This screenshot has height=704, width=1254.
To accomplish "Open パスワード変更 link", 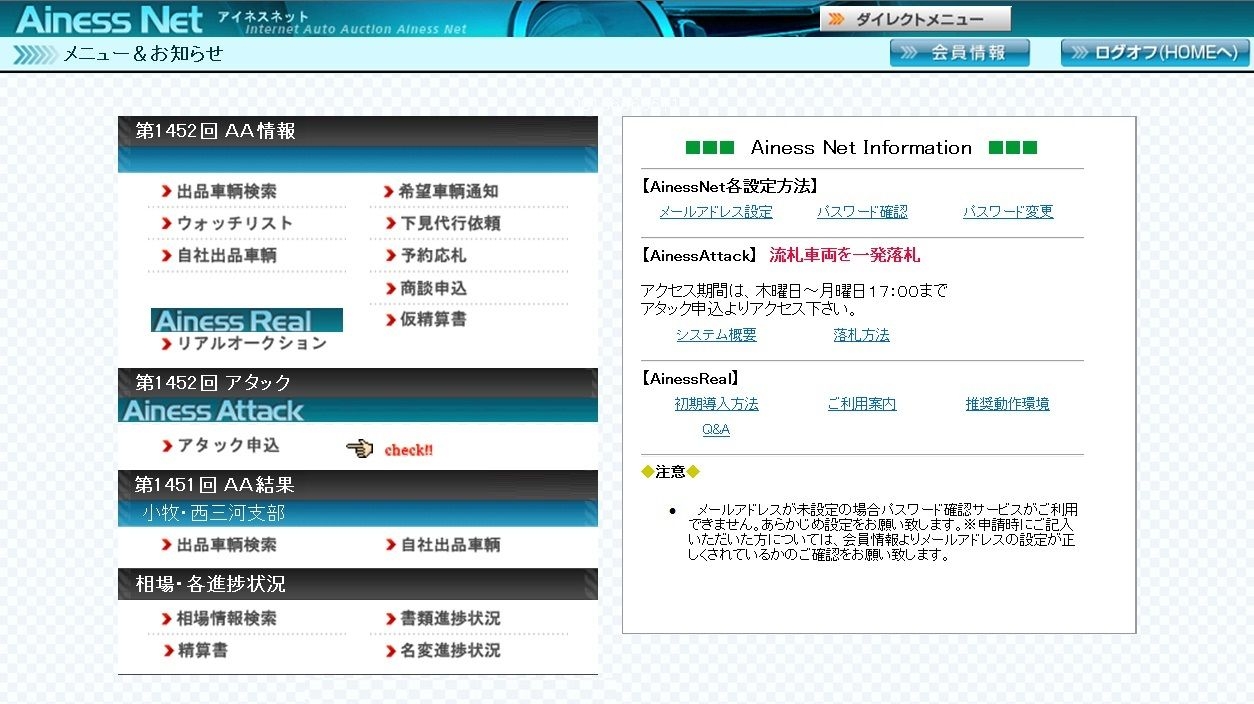I will pyautogui.click(x=1008, y=212).
